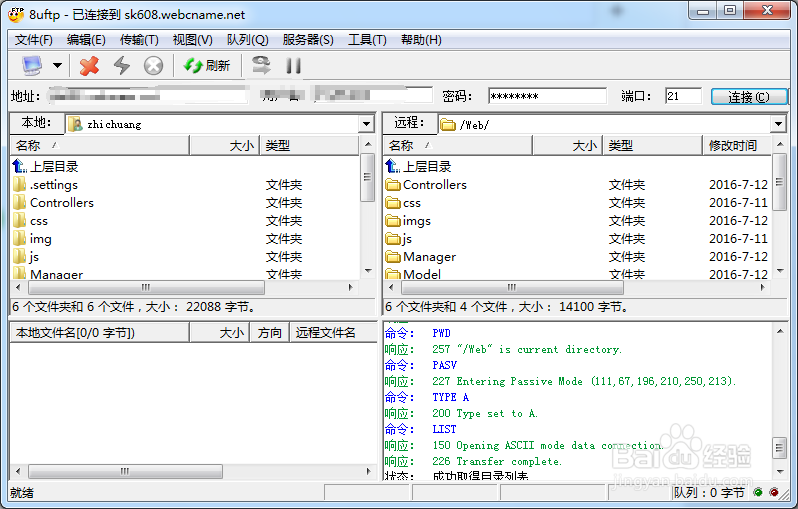
Task: Open the 视图(V) menu
Action: pos(192,40)
